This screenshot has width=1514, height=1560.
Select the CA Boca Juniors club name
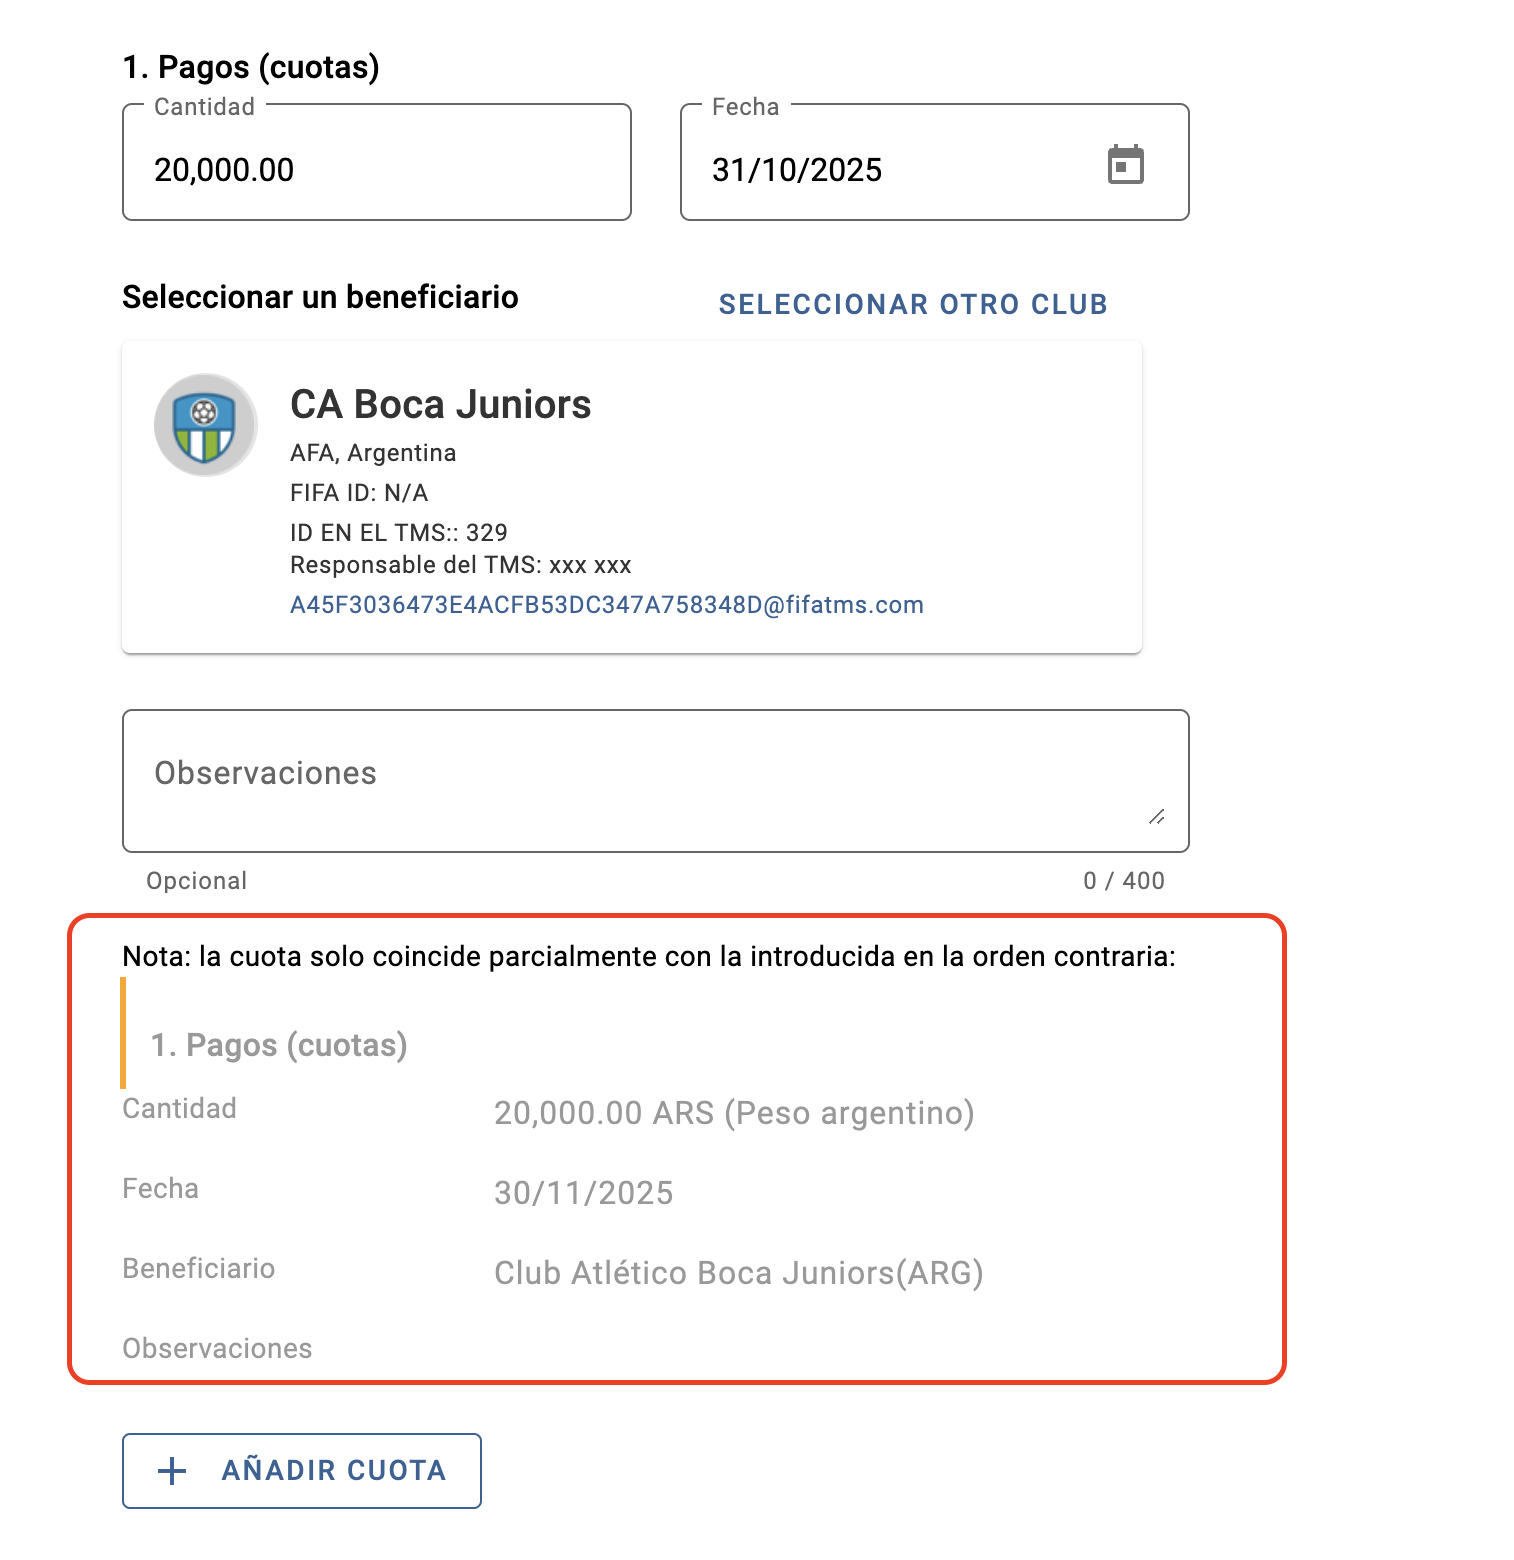coord(441,405)
